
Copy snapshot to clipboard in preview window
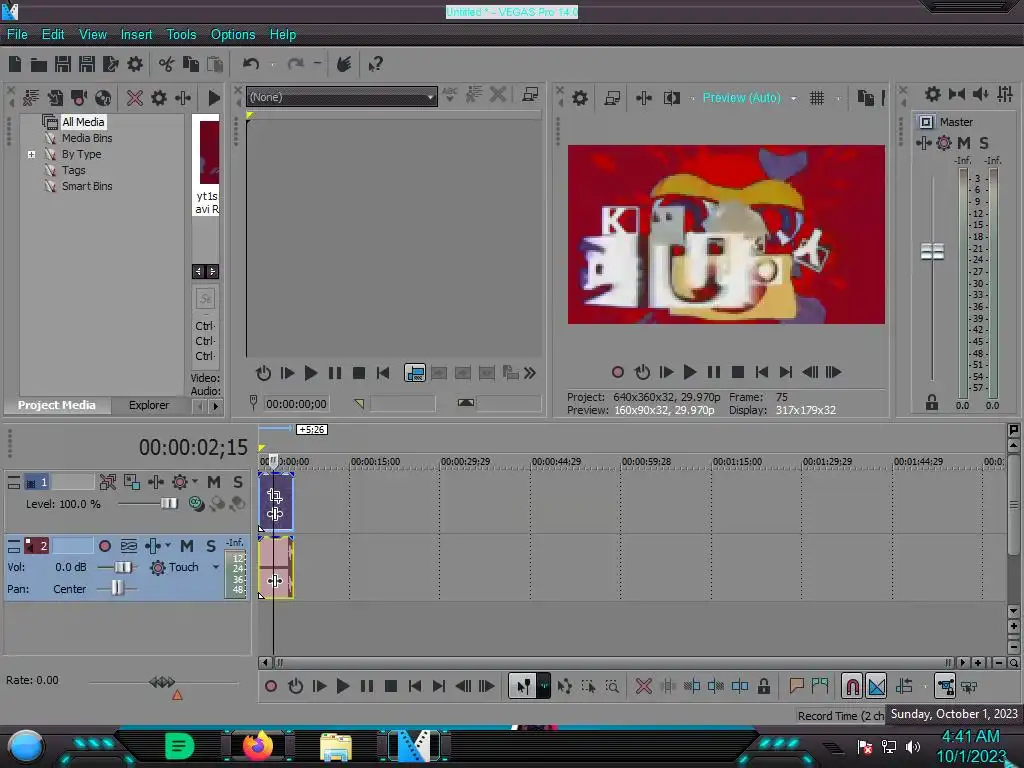click(865, 98)
